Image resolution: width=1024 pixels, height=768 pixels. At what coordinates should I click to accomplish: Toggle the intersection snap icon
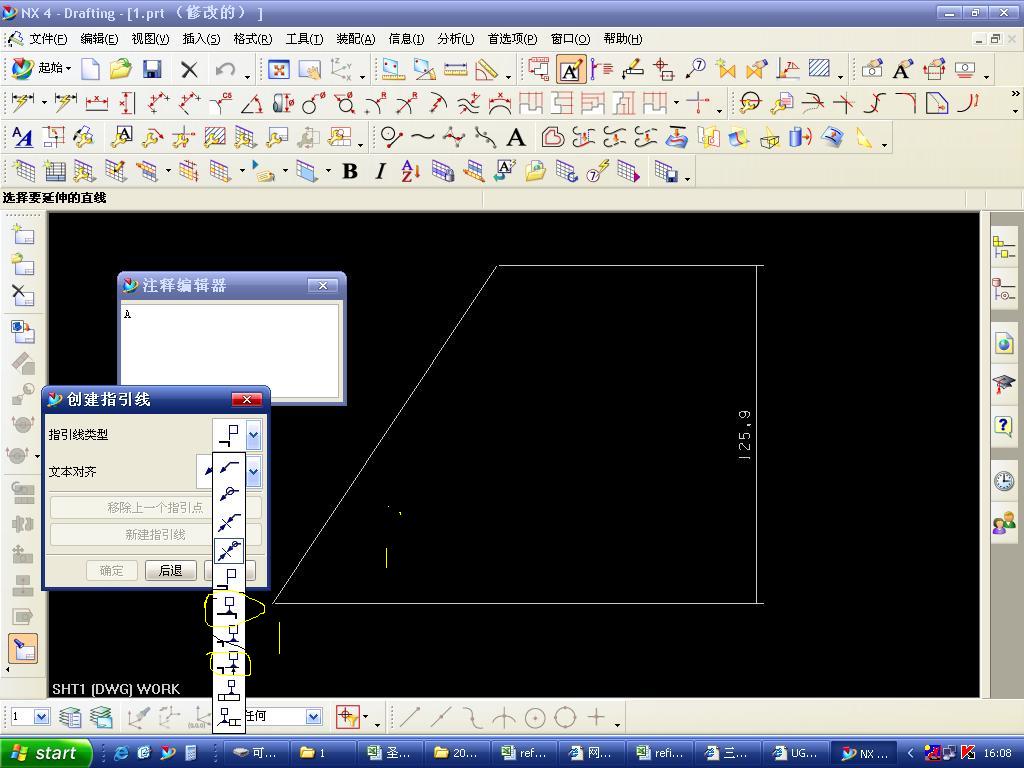[504, 717]
